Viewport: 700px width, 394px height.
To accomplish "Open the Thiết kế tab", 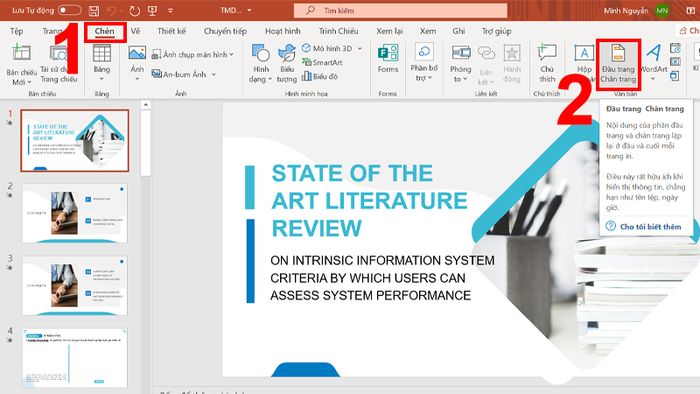I will click(171, 31).
